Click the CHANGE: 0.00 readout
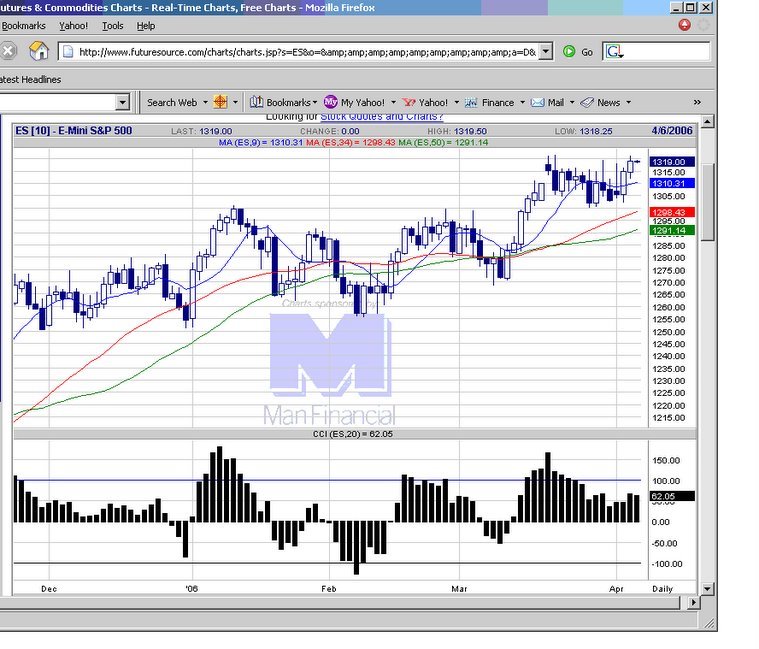759x649 pixels. pos(330,131)
